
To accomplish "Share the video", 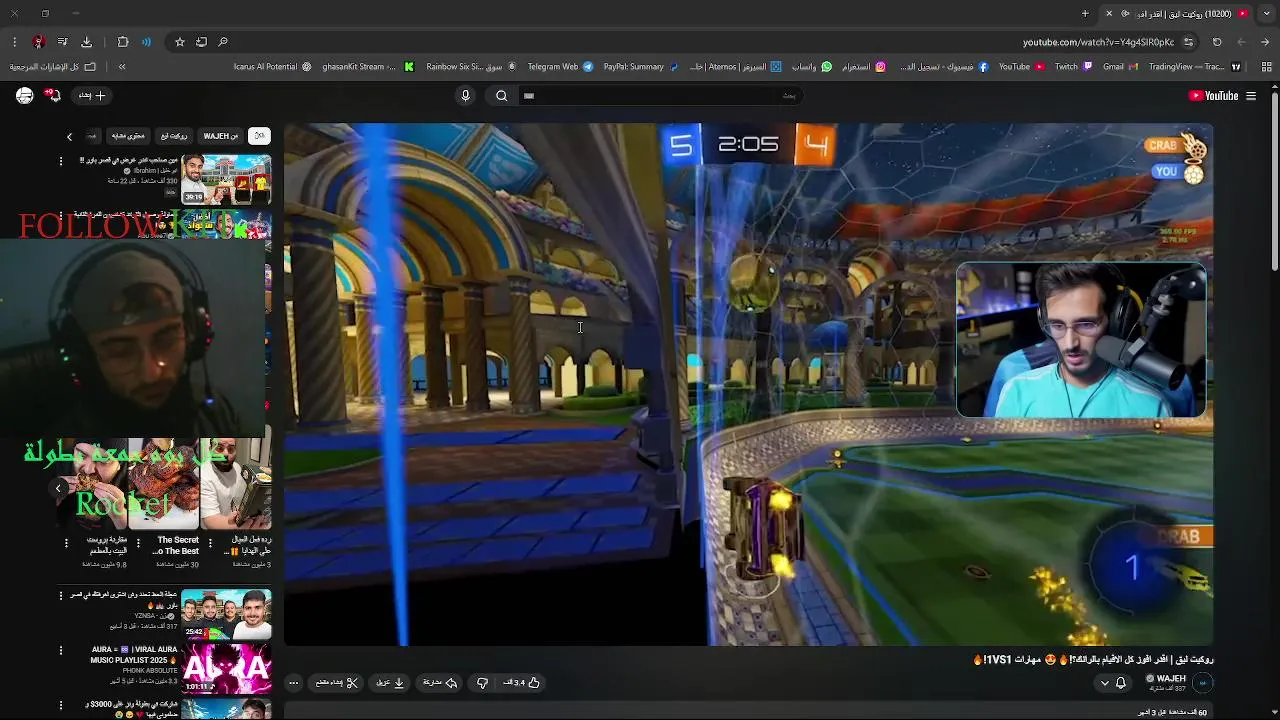I will click(440, 683).
